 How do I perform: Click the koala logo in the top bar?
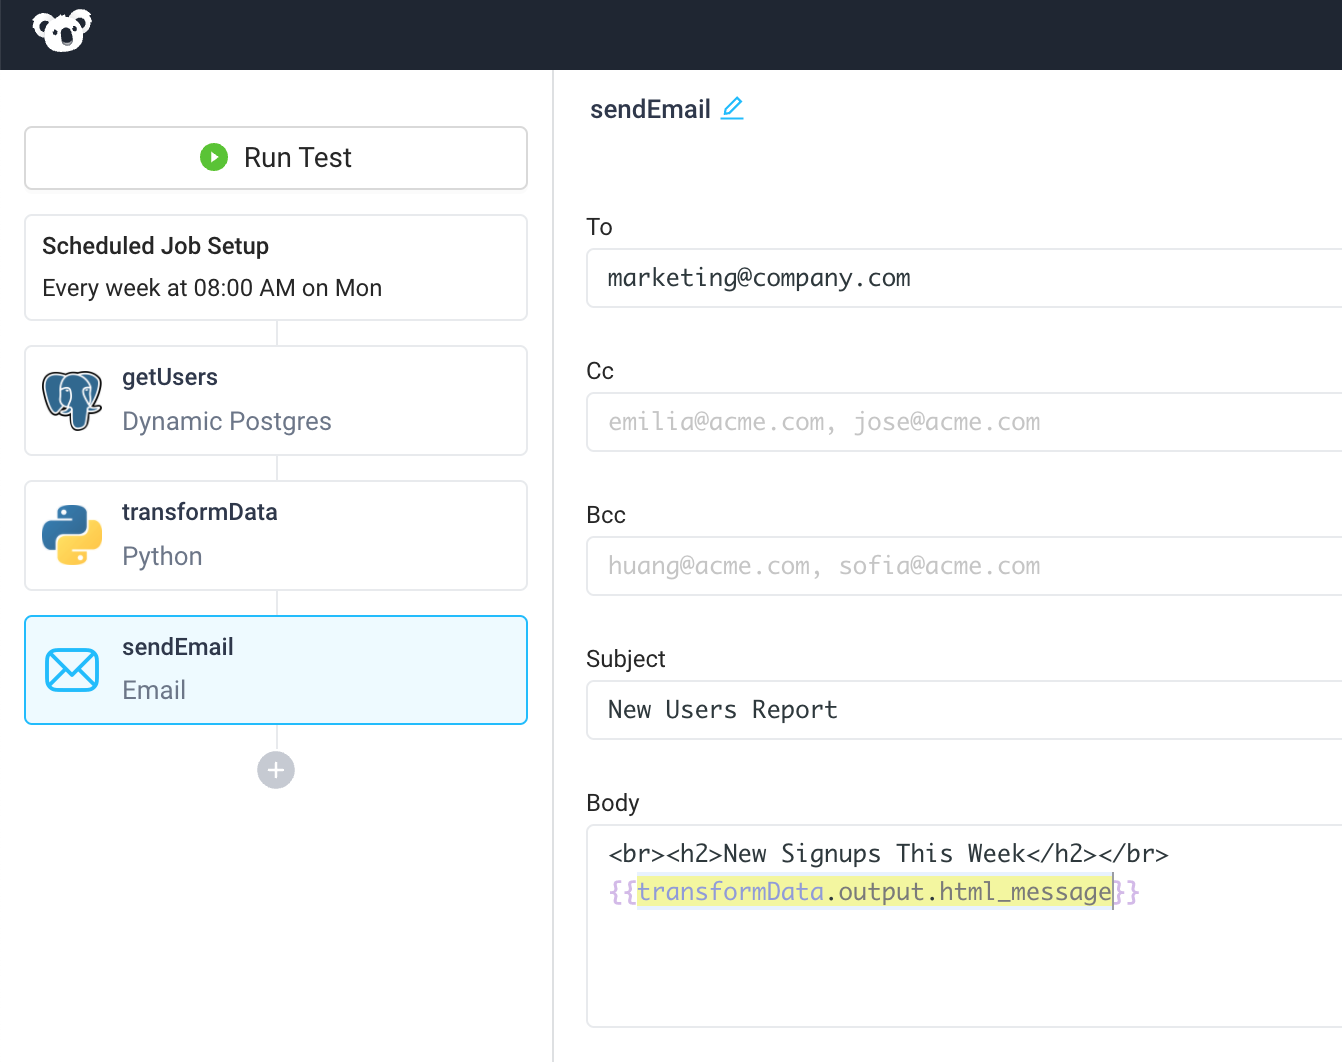click(x=61, y=31)
